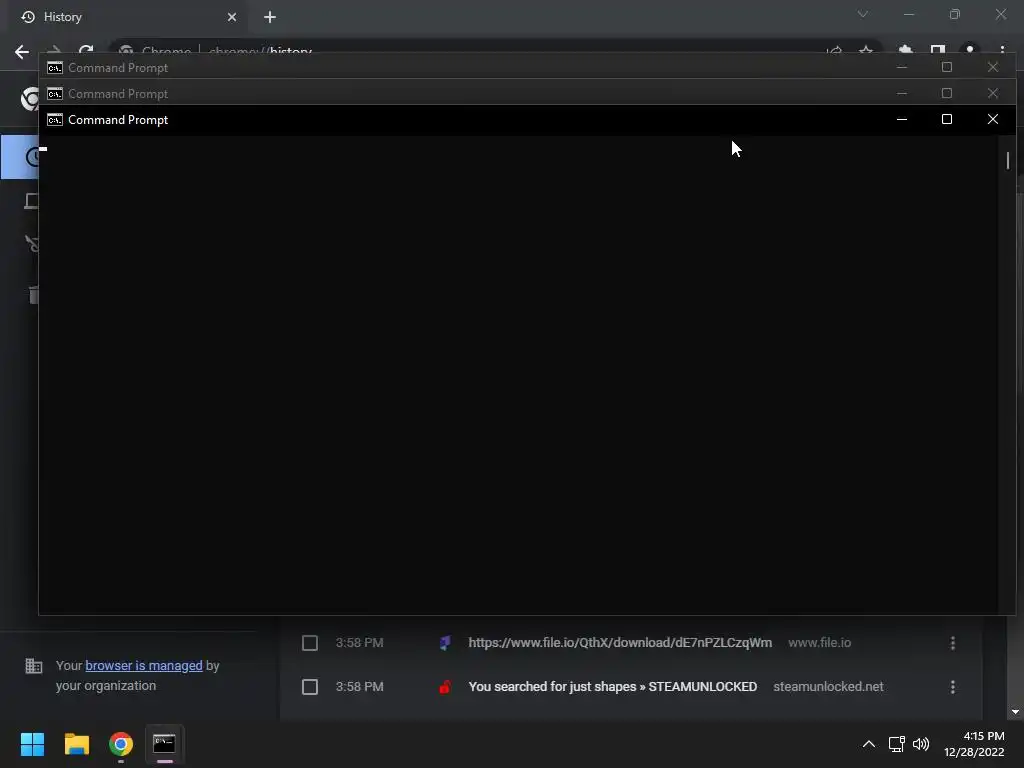Click the organization building icon
Viewport: 1024px width, 768px height.
tap(33, 665)
